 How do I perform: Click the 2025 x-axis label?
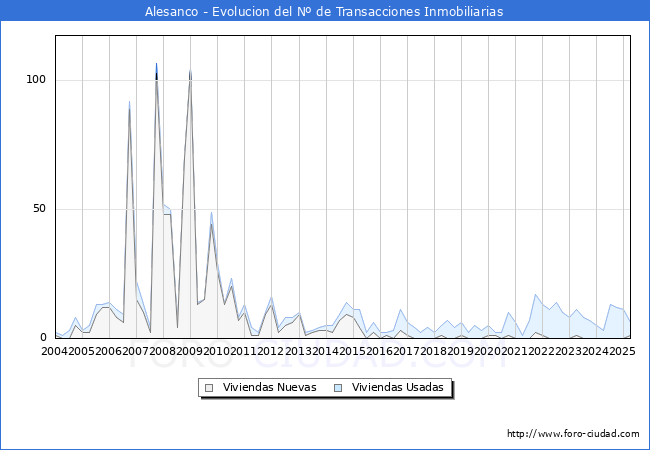tap(623, 351)
